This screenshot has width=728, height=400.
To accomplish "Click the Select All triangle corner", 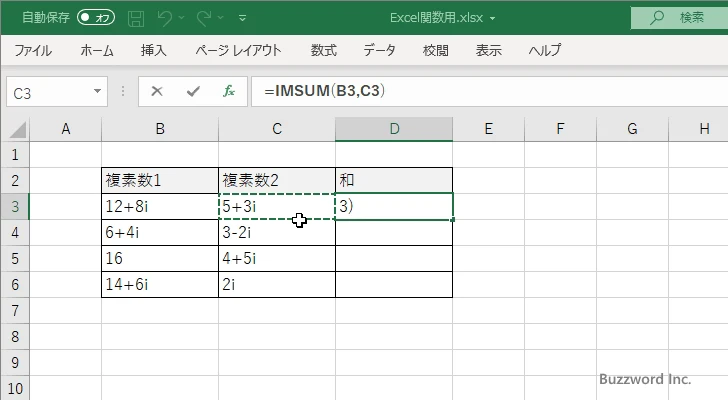I will click(18, 129).
